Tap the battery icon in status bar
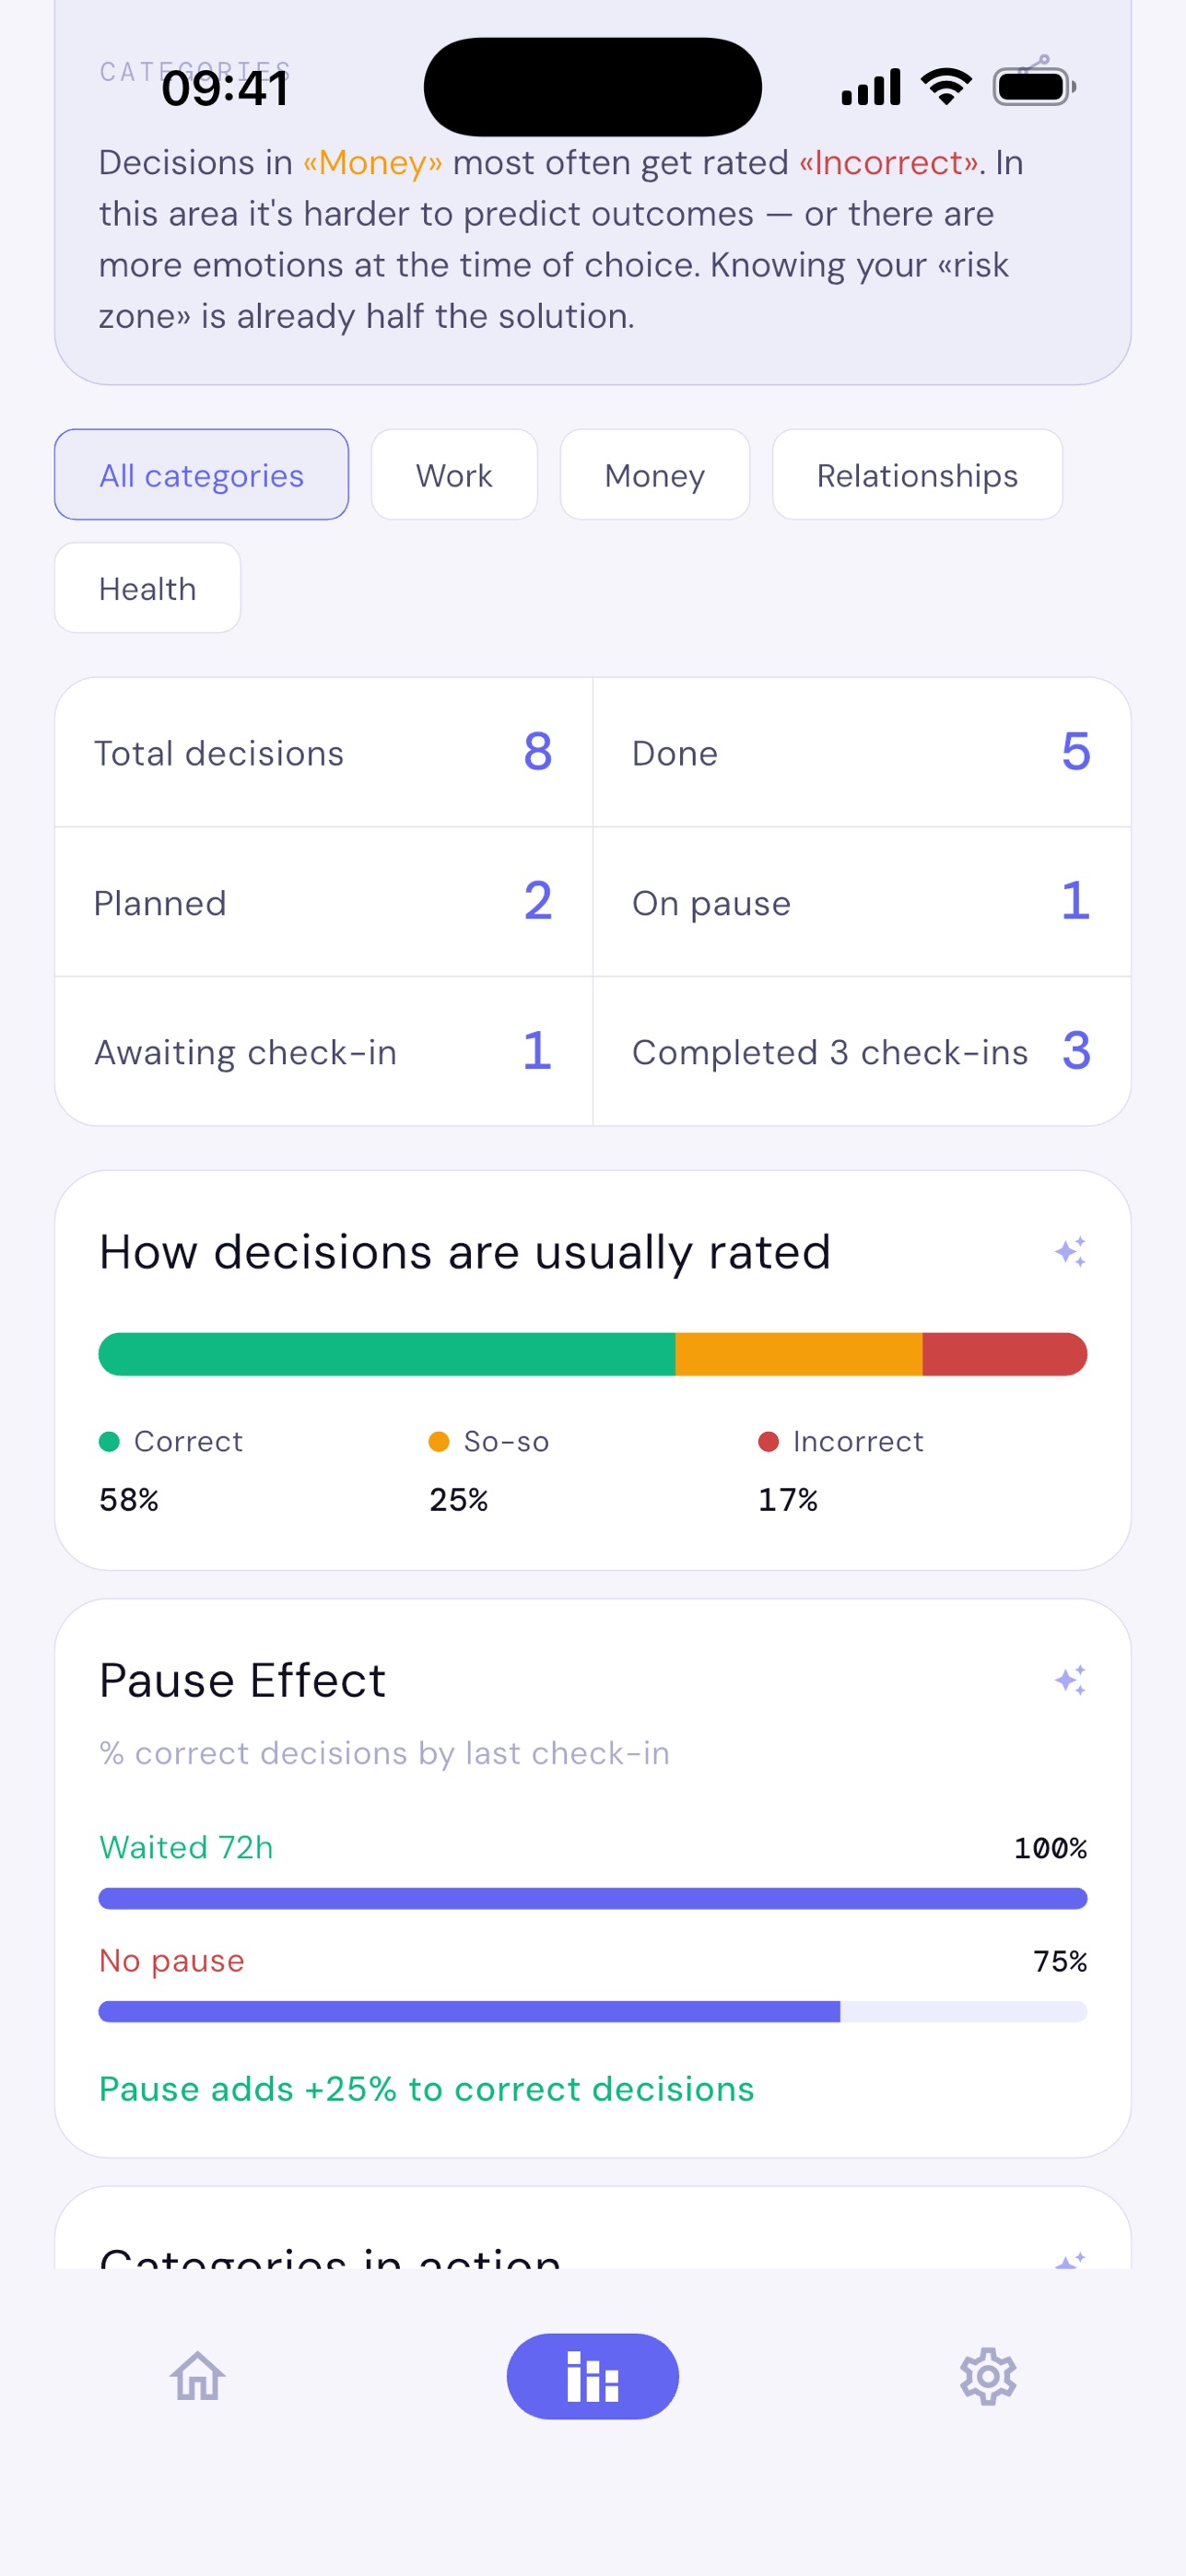This screenshot has width=1186, height=2576. tap(1034, 87)
